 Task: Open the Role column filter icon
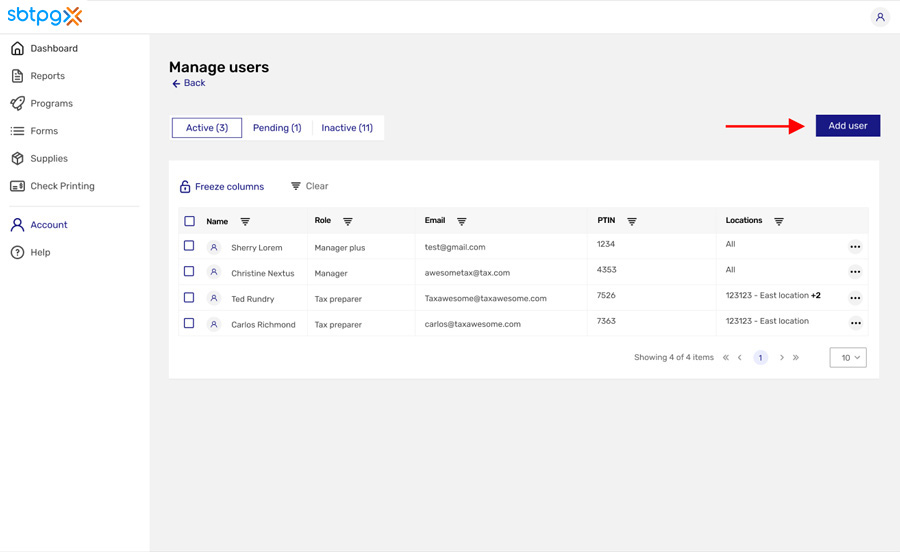[x=348, y=221]
